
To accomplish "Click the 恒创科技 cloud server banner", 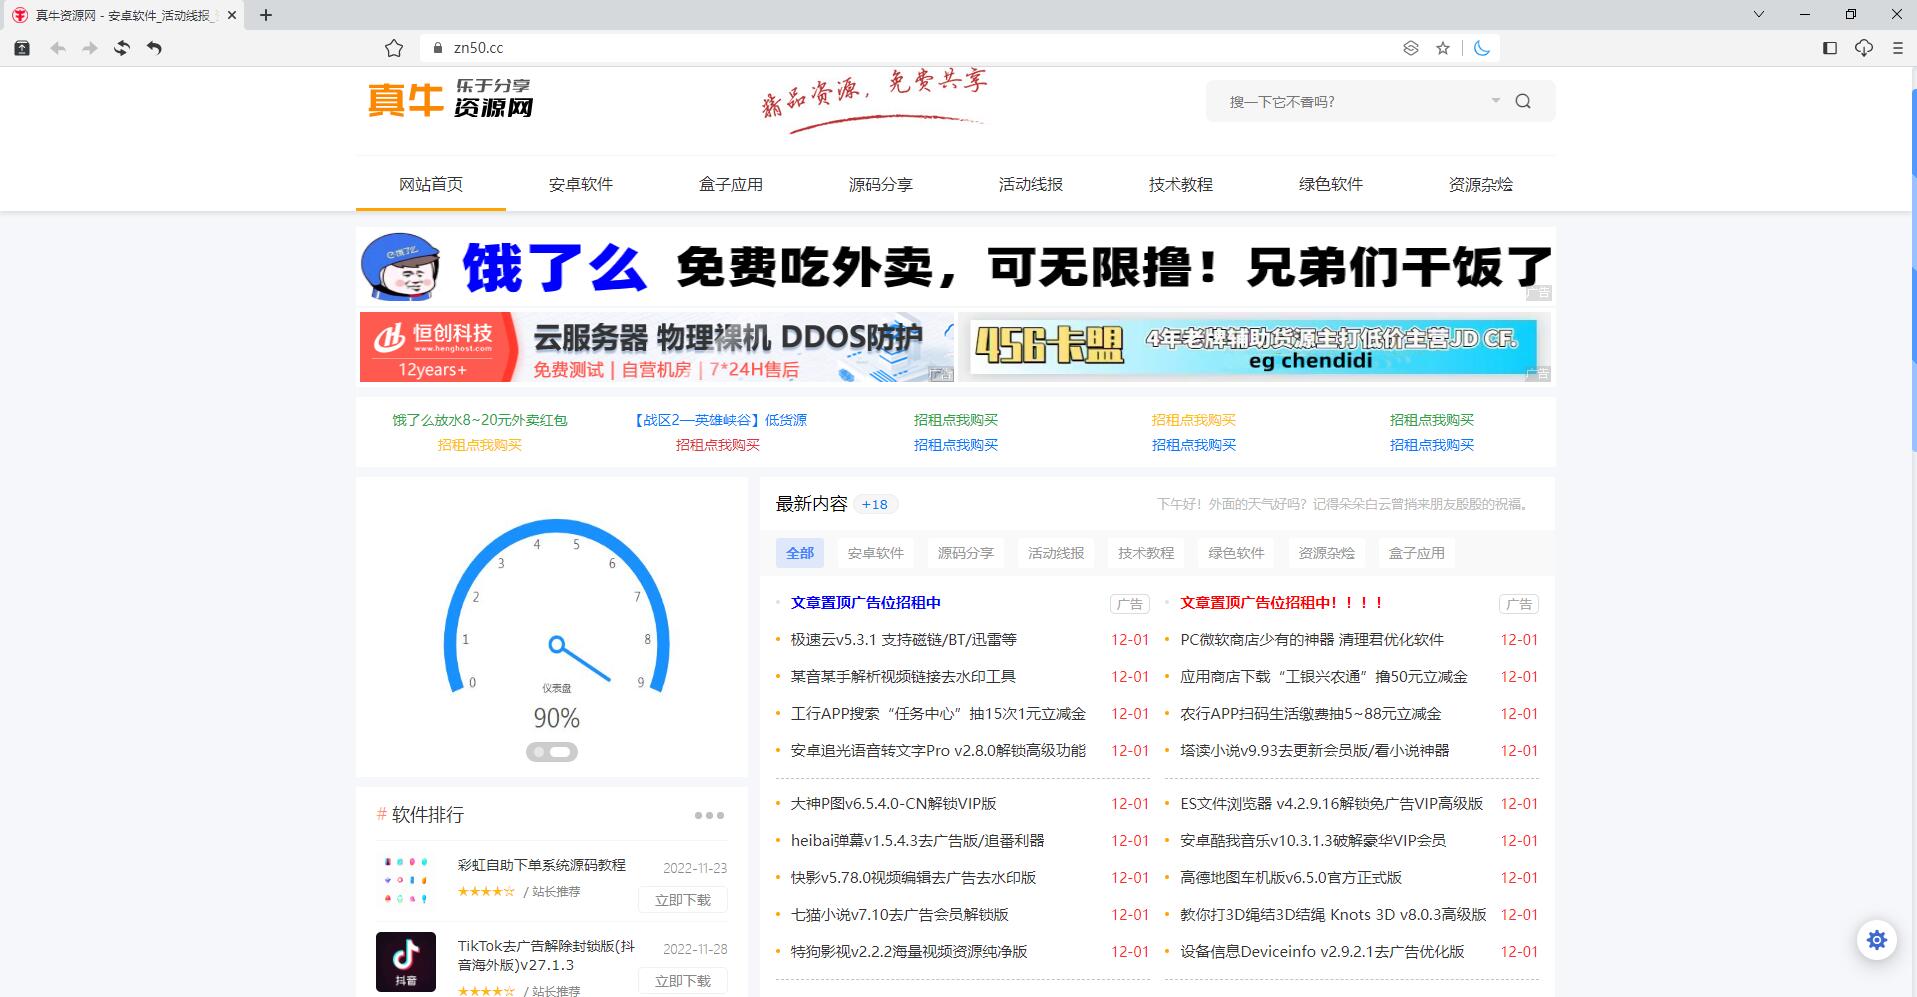I will coord(656,347).
